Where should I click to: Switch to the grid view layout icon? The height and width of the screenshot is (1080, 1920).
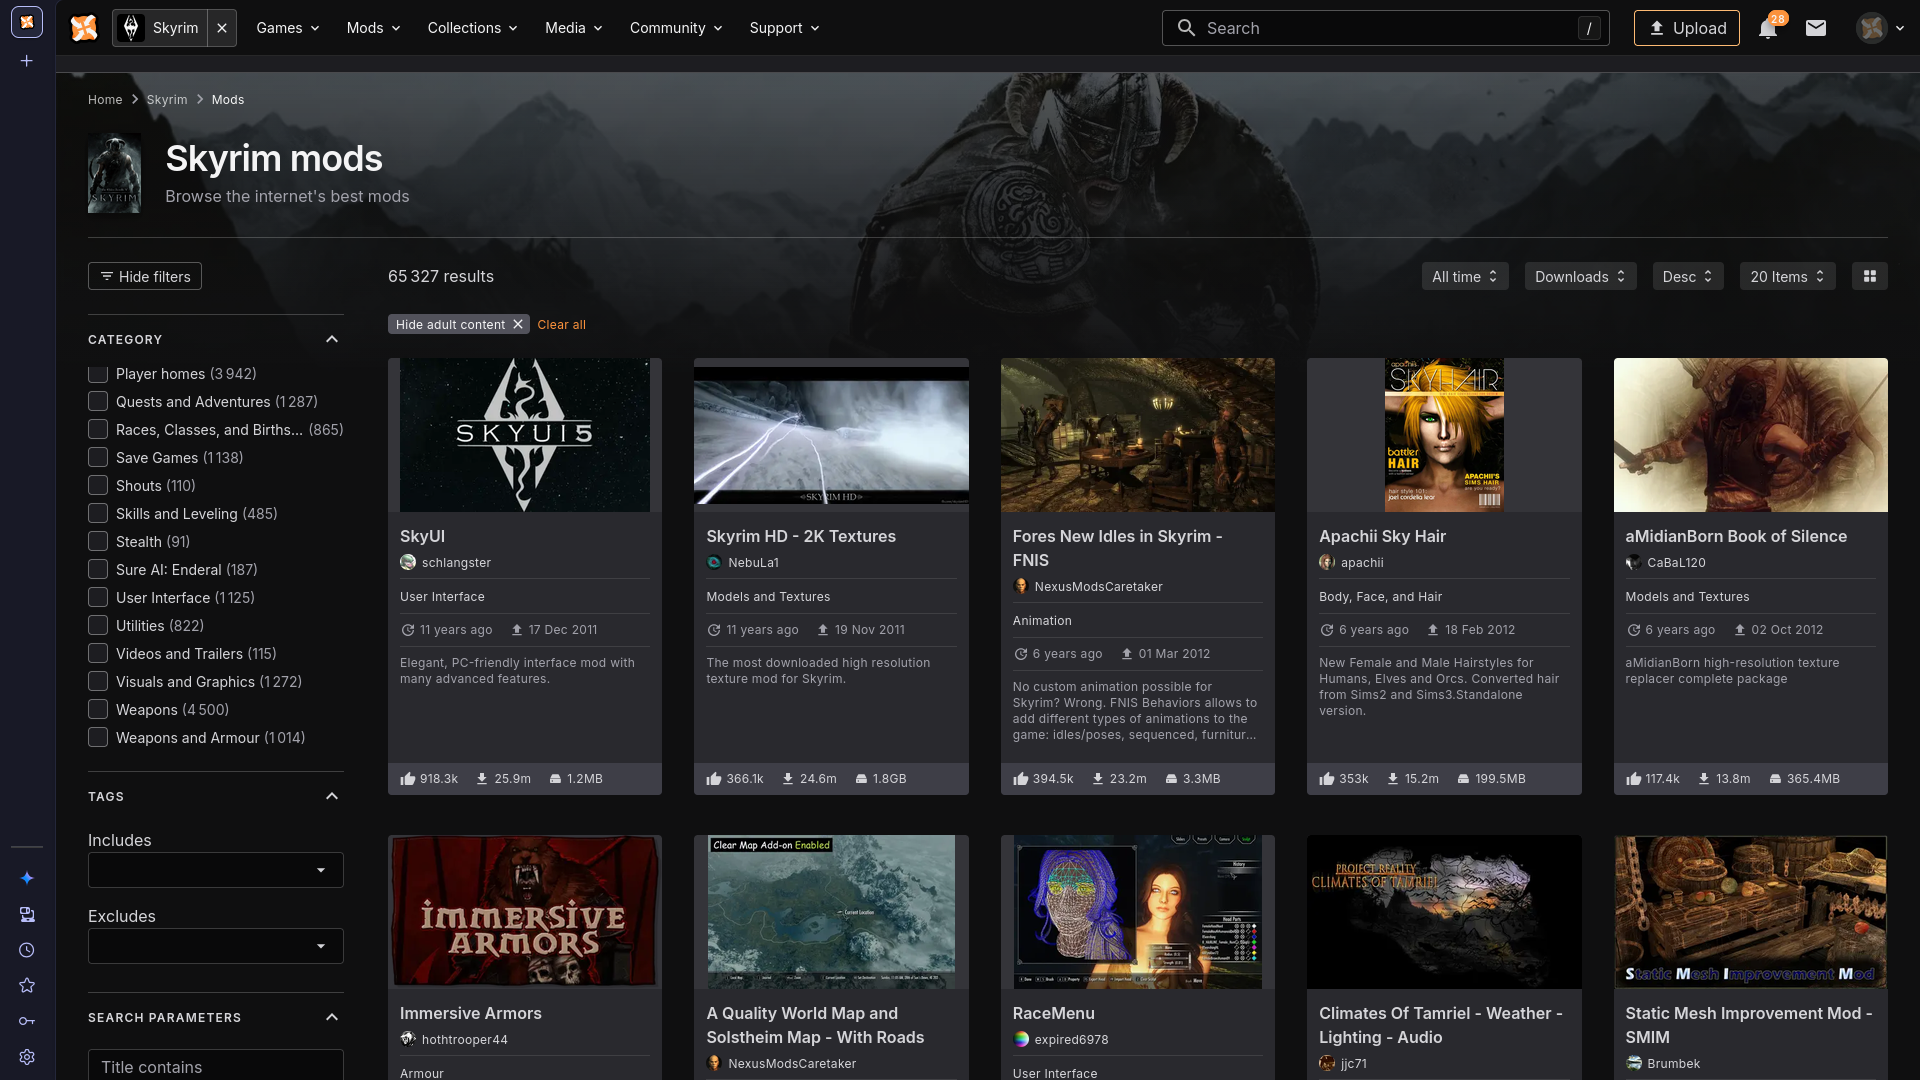tap(1870, 277)
